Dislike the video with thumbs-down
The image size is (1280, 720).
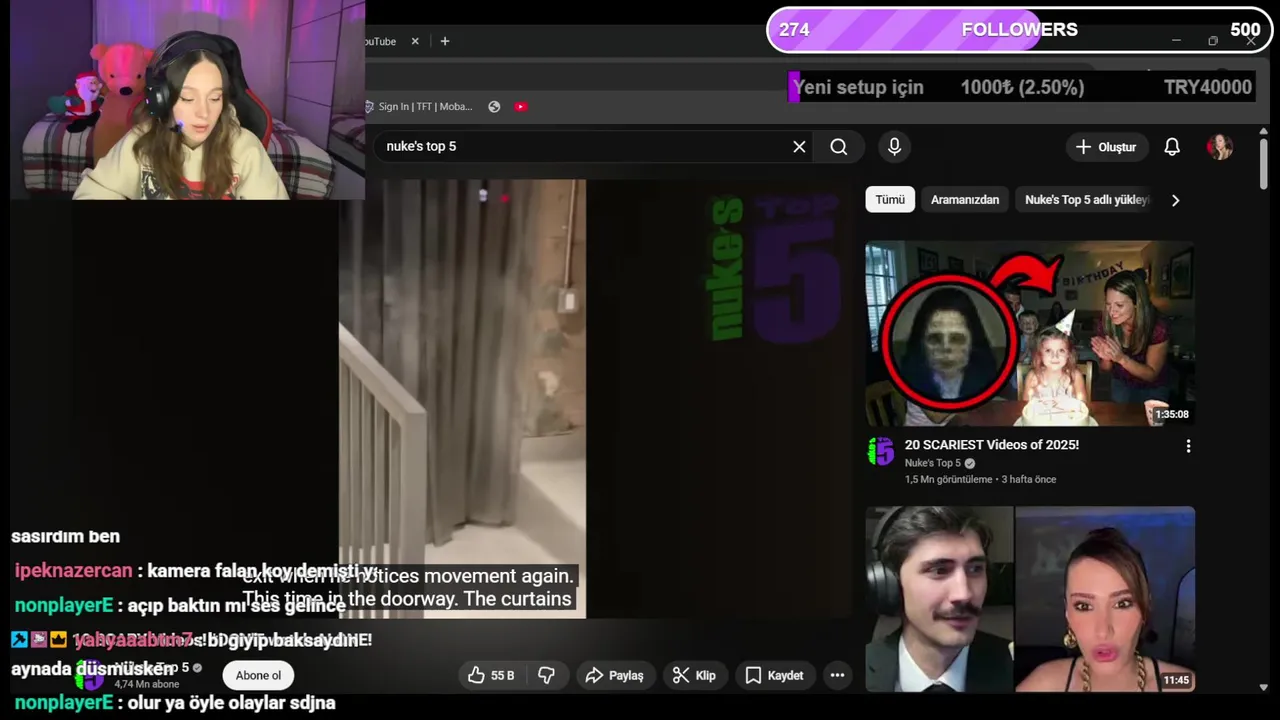click(546, 676)
